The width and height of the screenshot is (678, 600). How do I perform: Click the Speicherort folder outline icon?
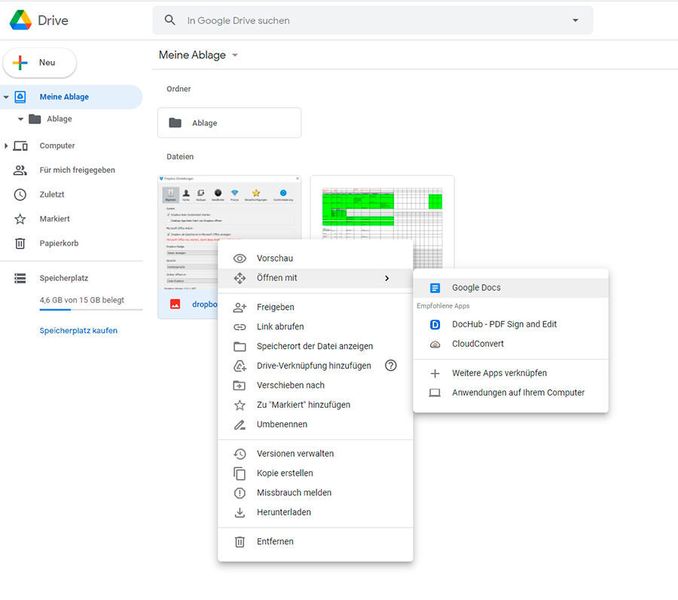tap(240, 347)
